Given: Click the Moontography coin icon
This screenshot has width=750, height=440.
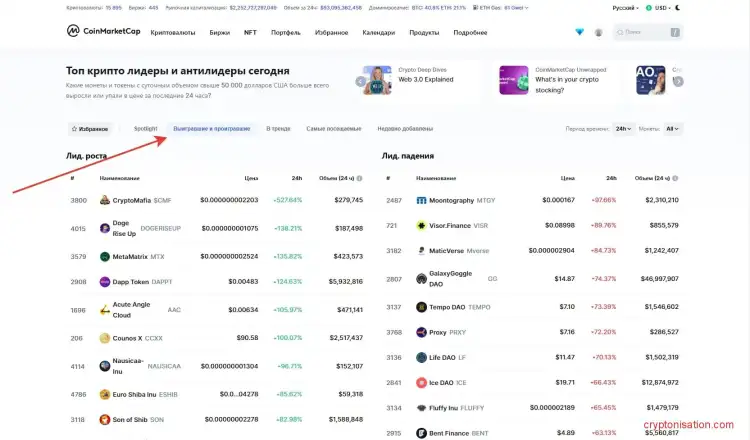Looking at the screenshot, I should (421, 200).
